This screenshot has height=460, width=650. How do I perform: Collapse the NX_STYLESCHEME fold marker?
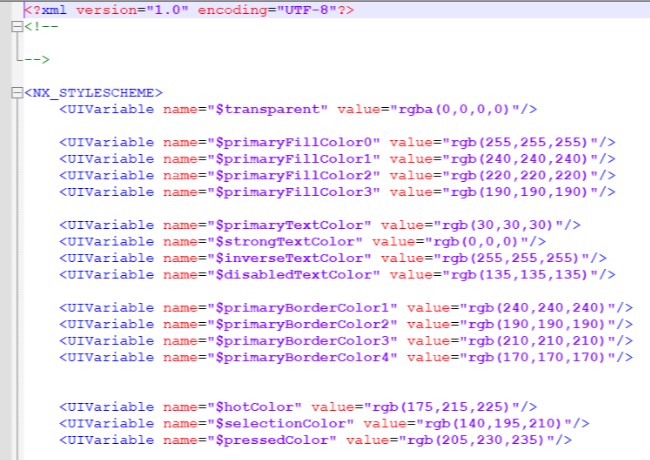pyautogui.click(x=17, y=93)
